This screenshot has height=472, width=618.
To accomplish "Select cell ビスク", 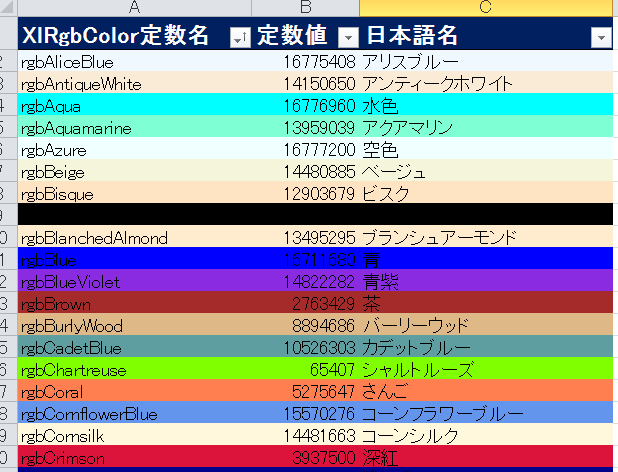I will (x=486, y=193).
